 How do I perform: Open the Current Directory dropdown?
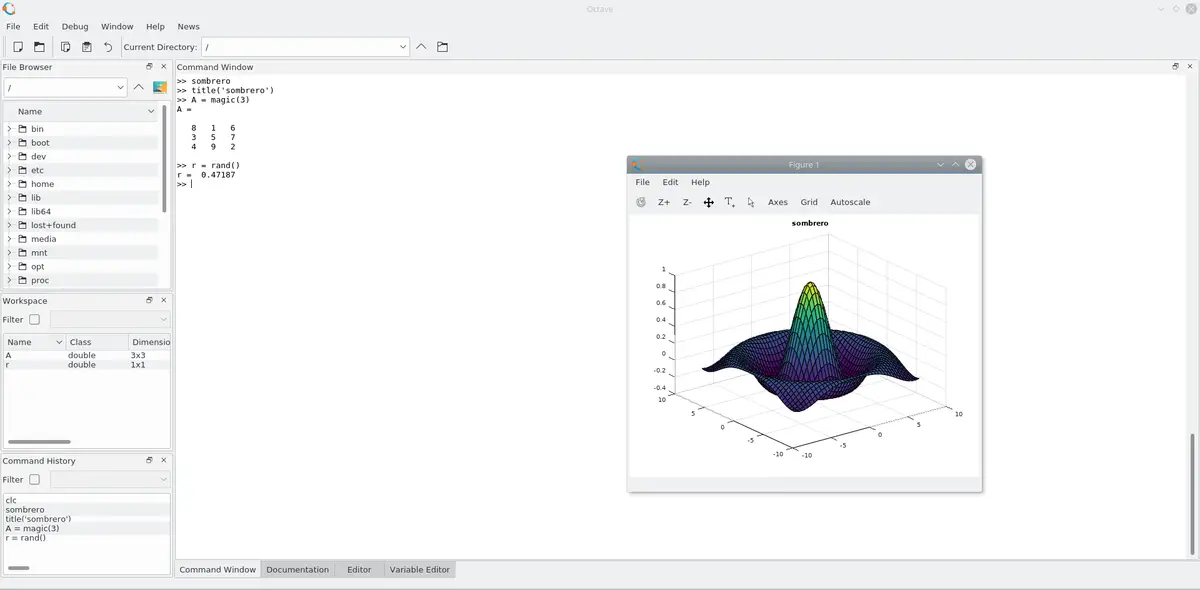[403, 46]
